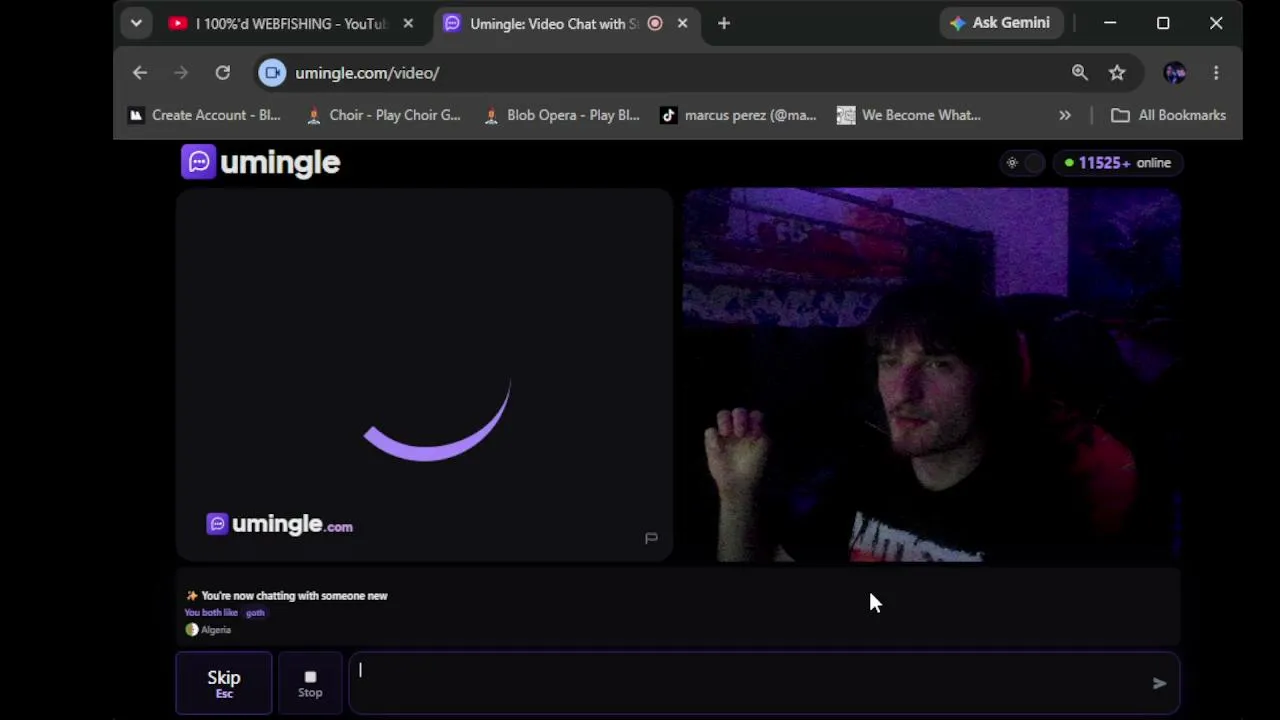Send the chat message with arrow icon
Screen dimensions: 1280x720
pyautogui.click(x=1159, y=683)
